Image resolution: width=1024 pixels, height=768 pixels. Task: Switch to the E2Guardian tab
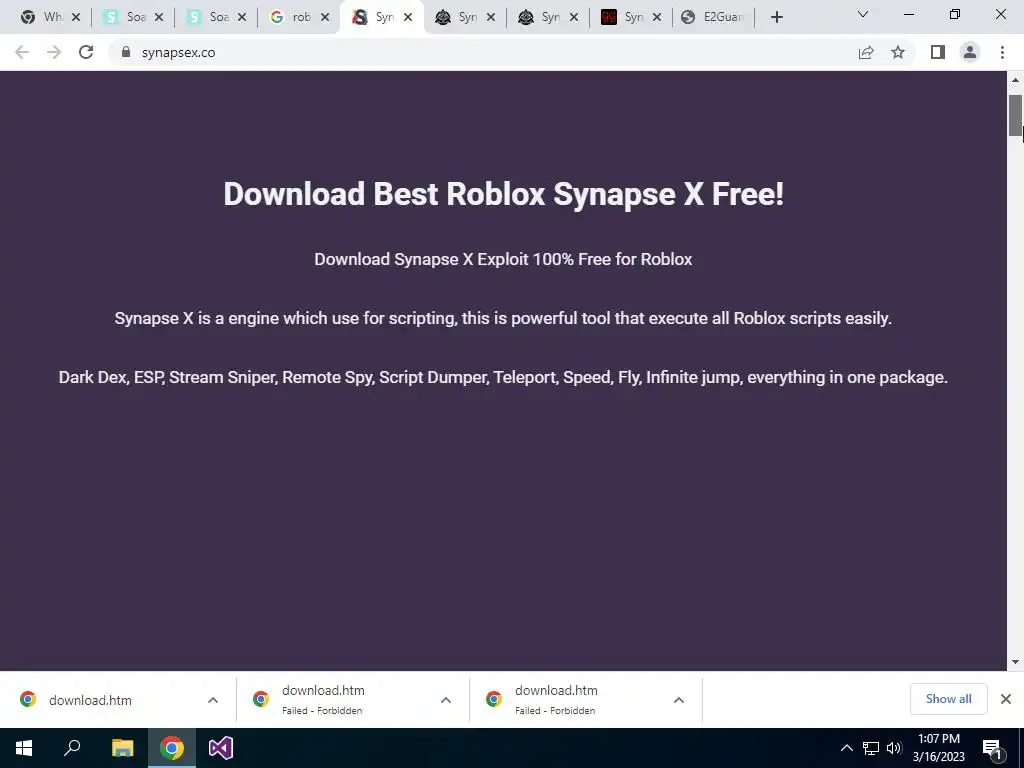[713, 17]
